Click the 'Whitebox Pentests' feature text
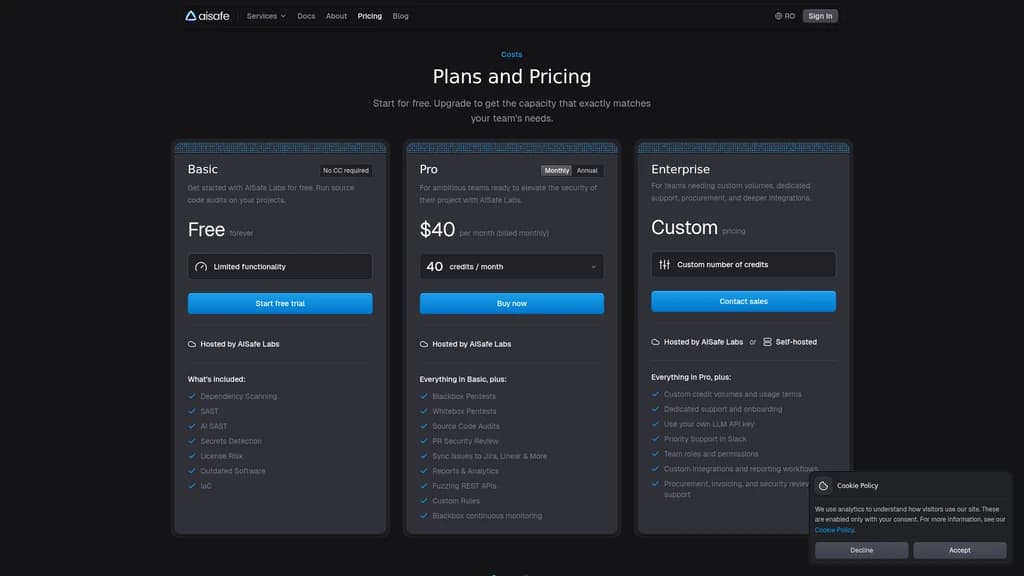The image size is (1024, 576). point(464,411)
